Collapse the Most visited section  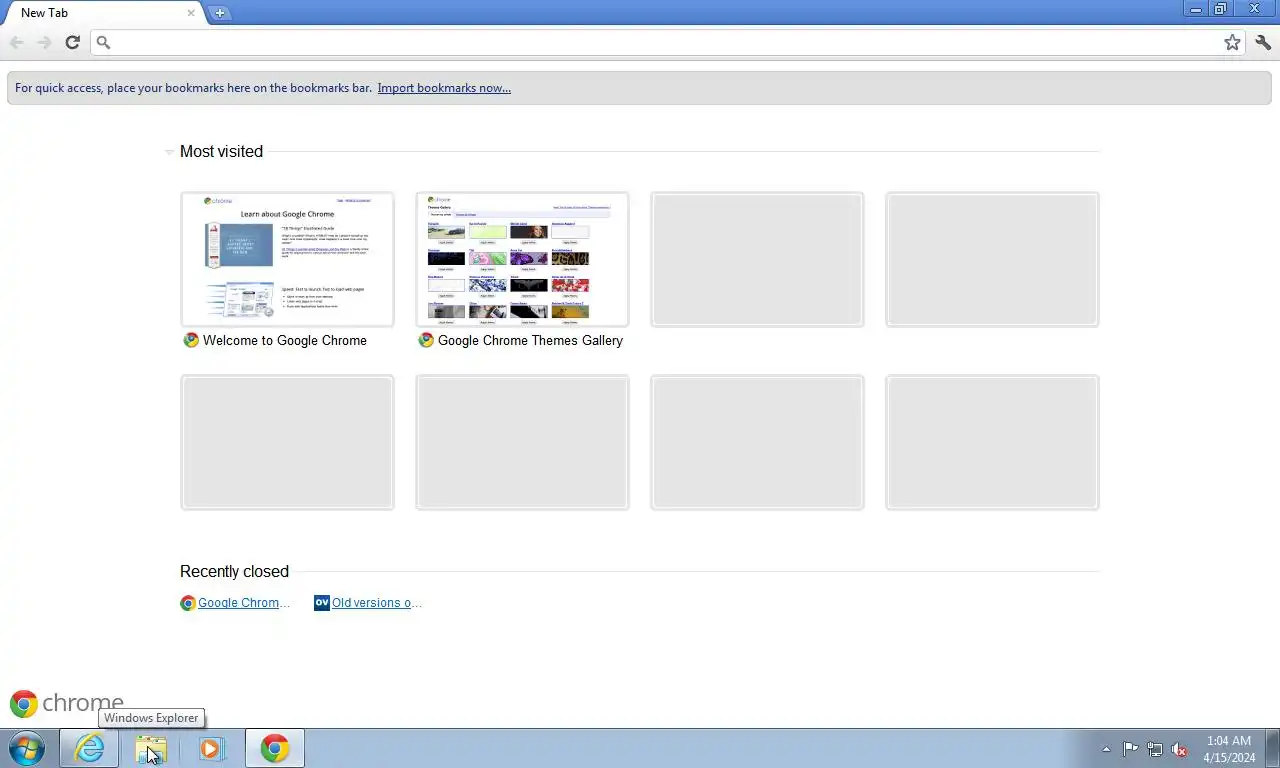(169, 152)
